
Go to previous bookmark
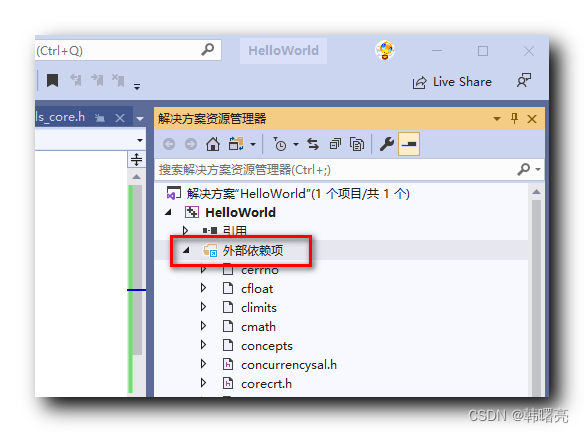[x=76, y=80]
